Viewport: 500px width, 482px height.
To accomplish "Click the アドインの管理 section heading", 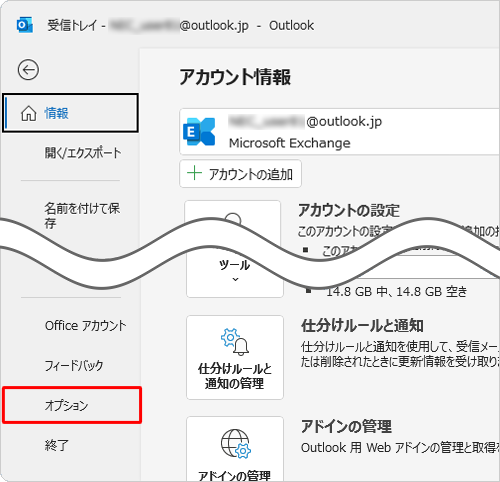I will tap(346, 426).
